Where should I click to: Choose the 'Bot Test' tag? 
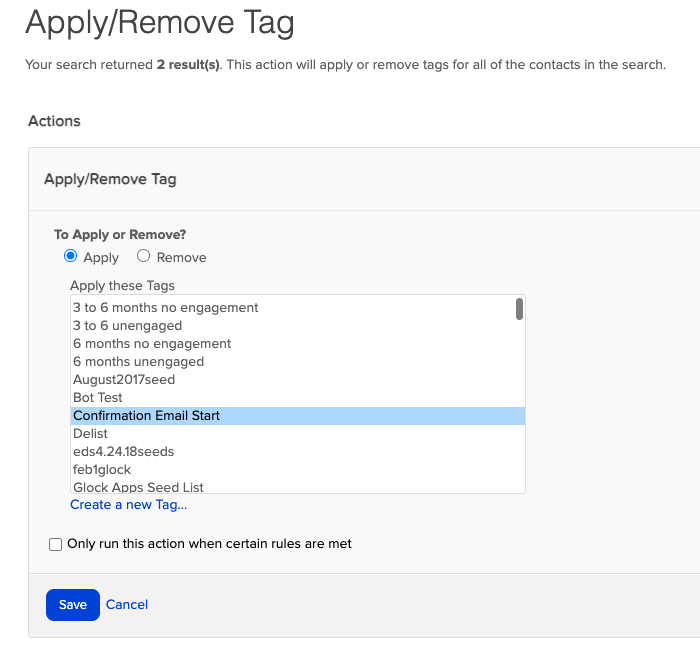tap(98, 398)
